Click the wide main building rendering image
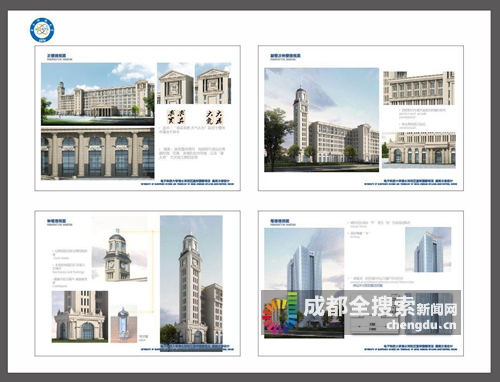The height and width of the screenshot is (382, 500). 98,94
